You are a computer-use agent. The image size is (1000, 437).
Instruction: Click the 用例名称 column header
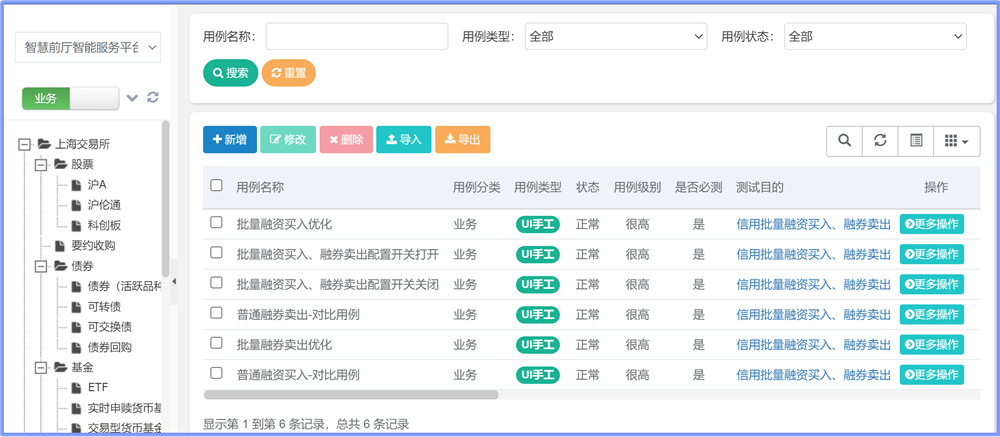pos(260,188)
